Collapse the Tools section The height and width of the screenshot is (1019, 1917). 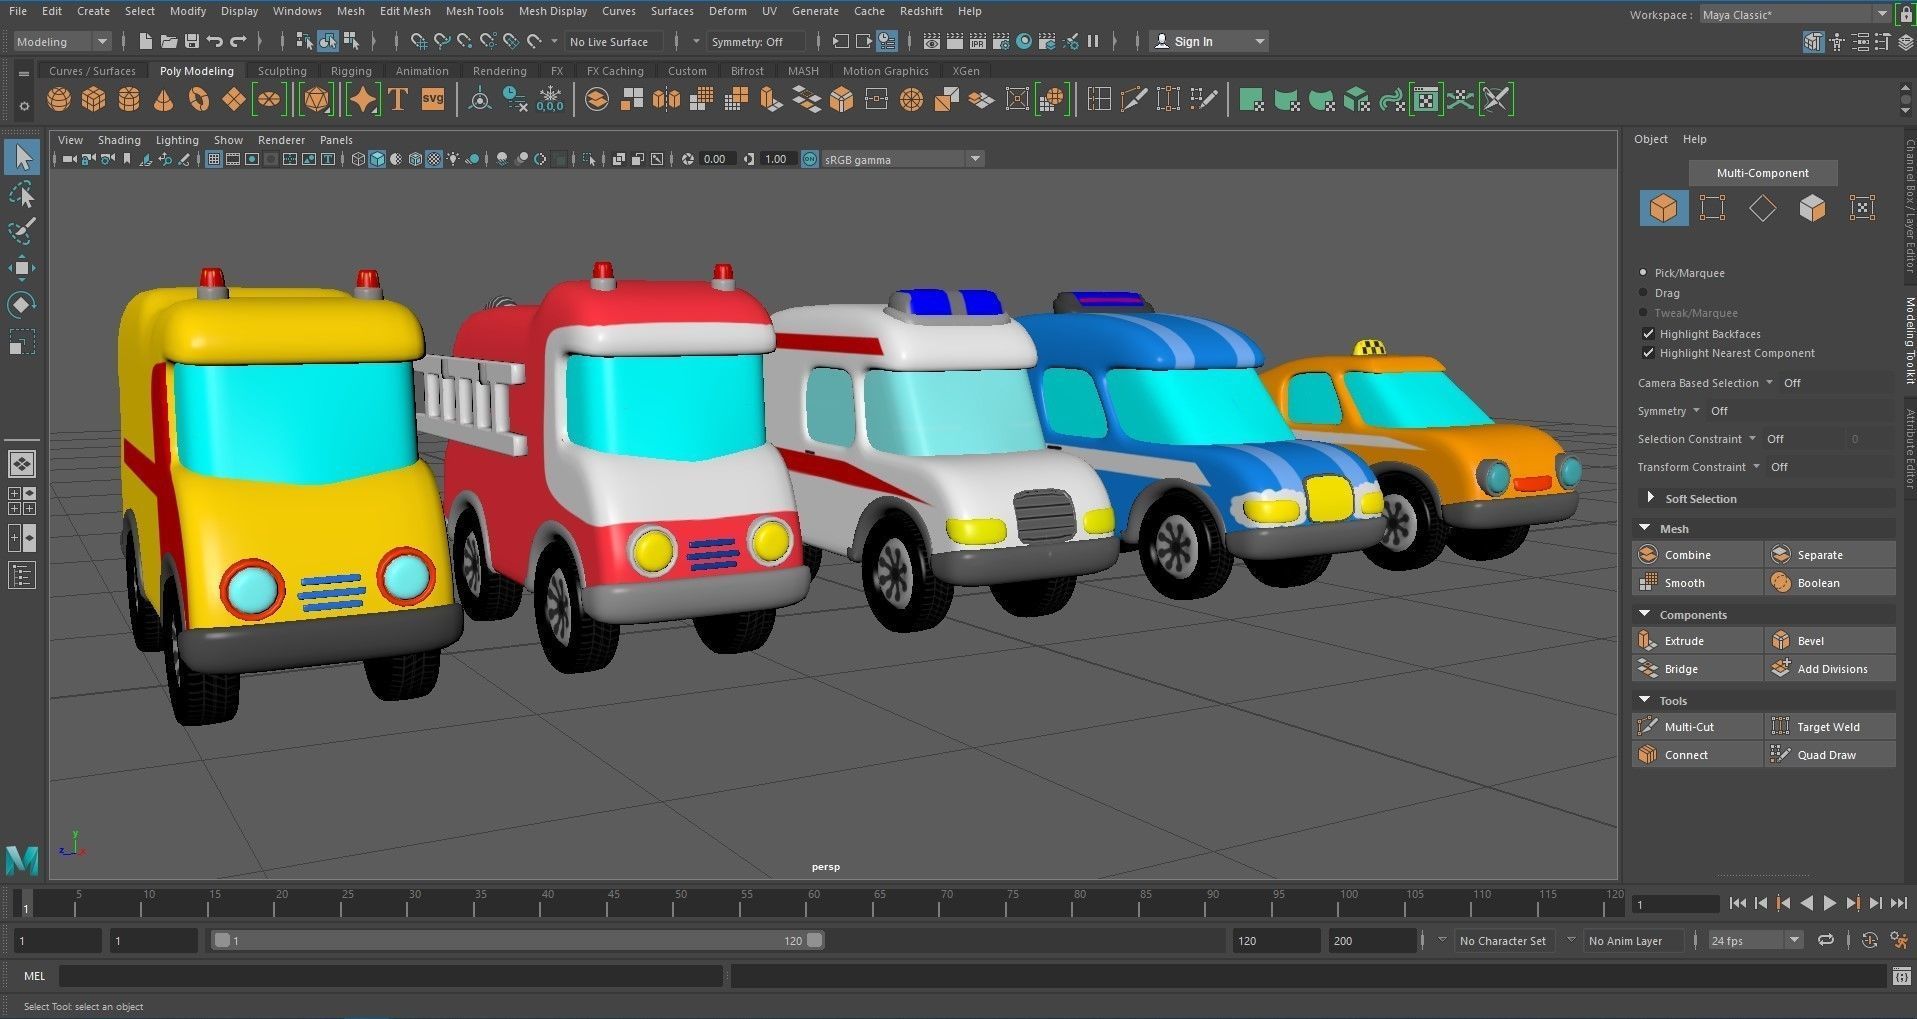coord(1764,700)
